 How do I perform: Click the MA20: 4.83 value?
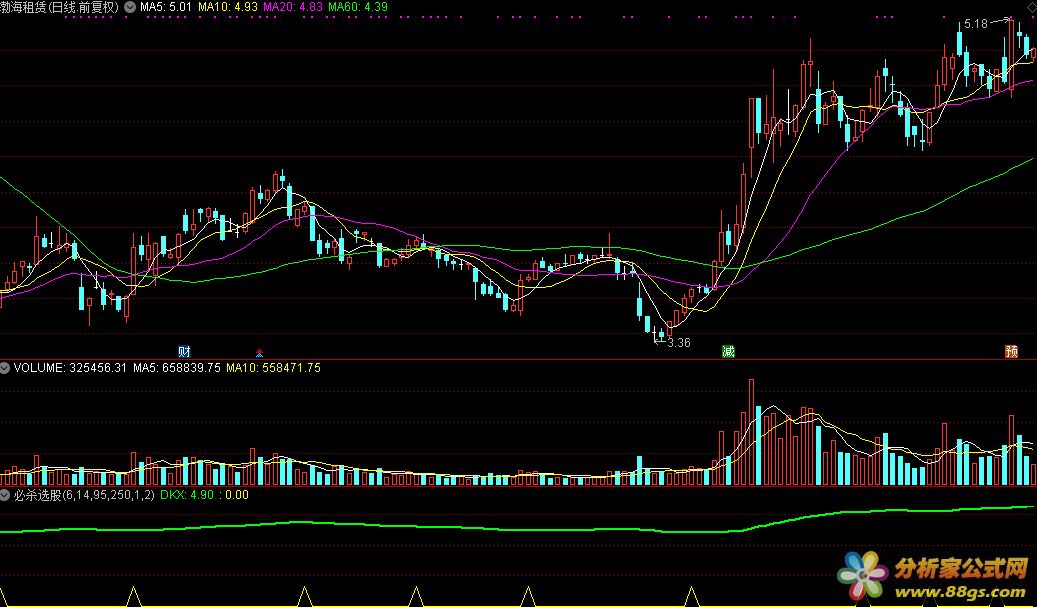point(293,7)
